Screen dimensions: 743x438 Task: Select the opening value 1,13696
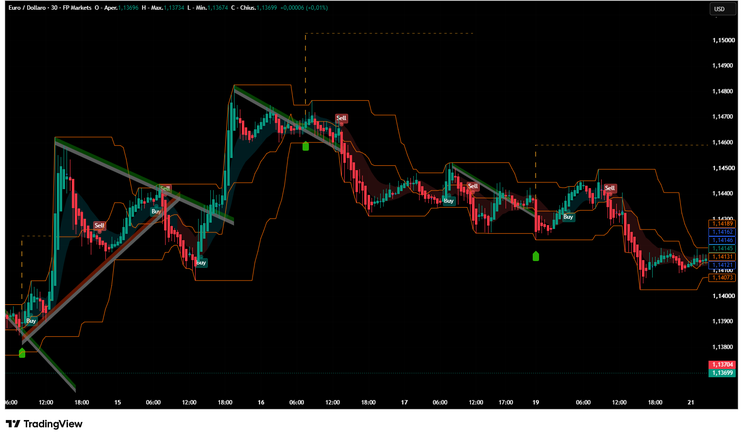pyautogui.click(x=128, y=8)
